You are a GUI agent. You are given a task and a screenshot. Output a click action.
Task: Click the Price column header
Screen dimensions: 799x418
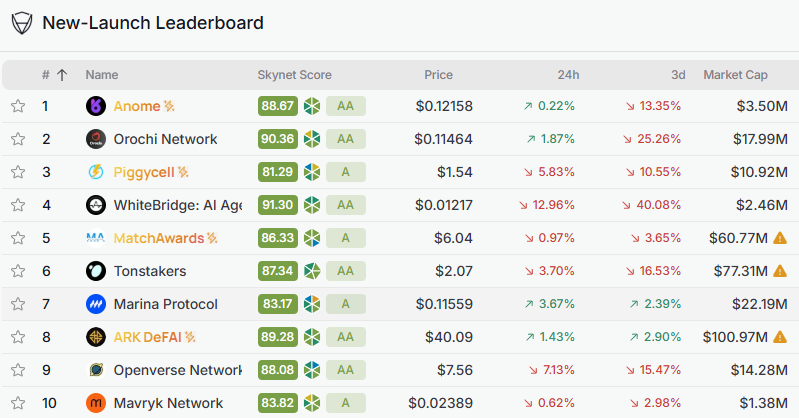click(x=438, y=75)
